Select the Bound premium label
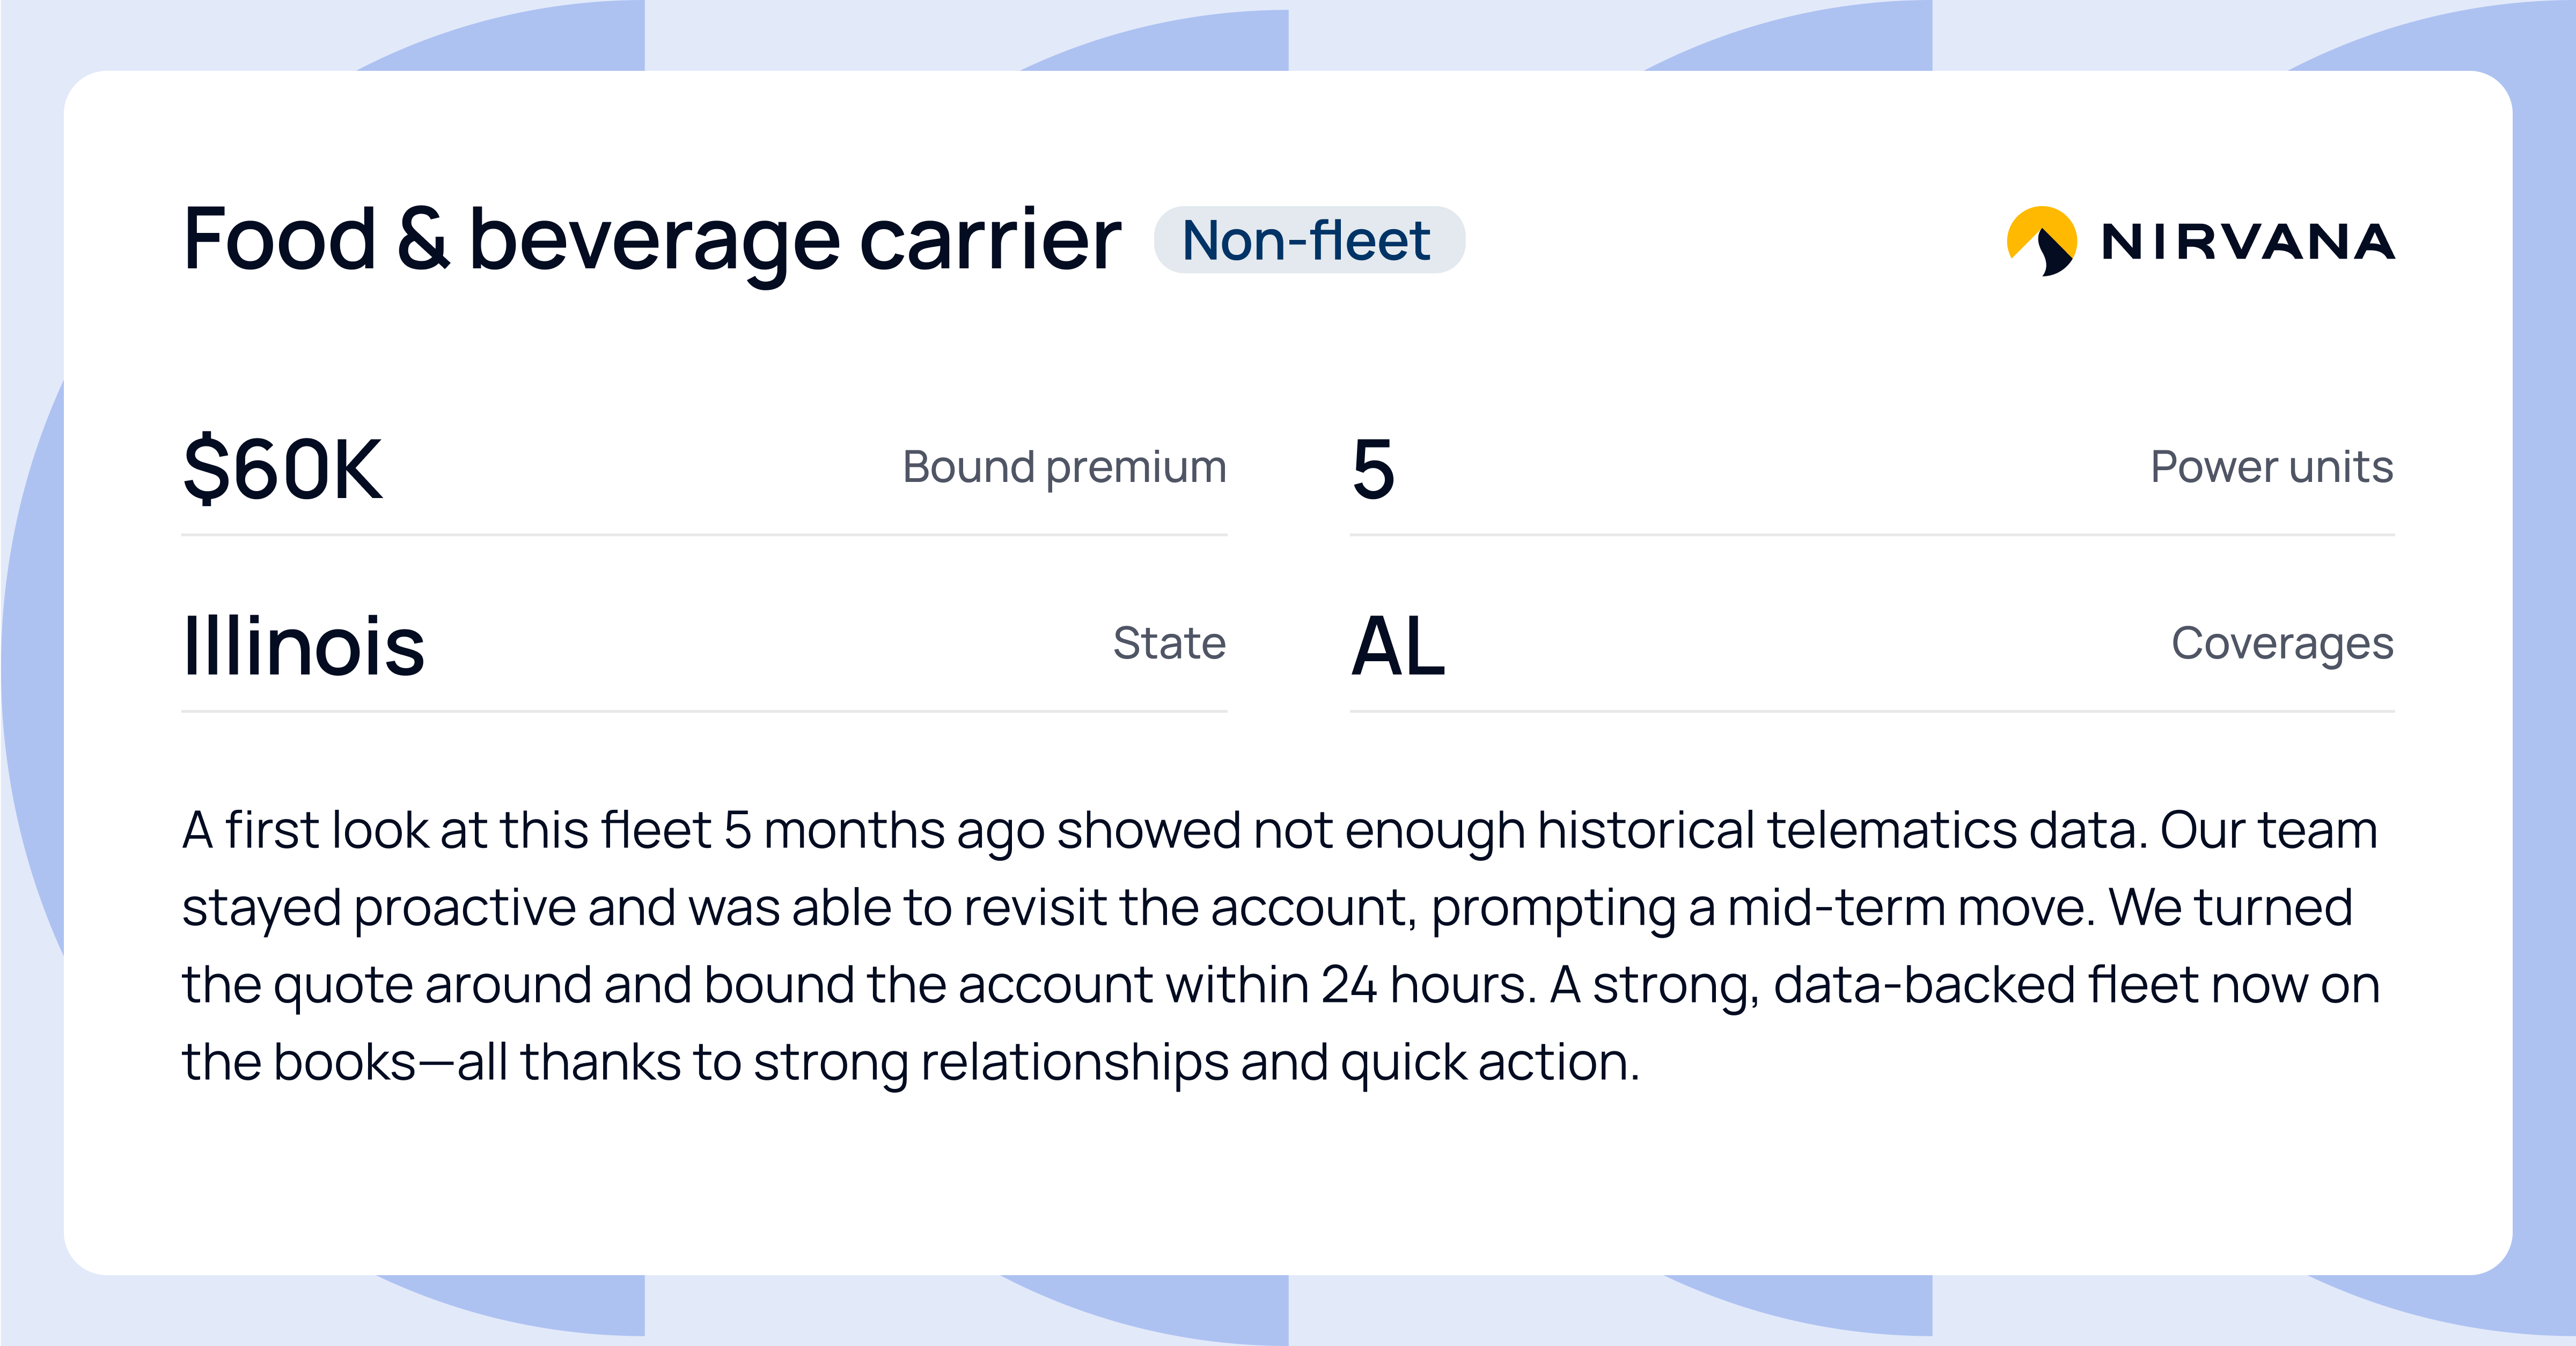2576x1346 pixels. (1063, 467)
